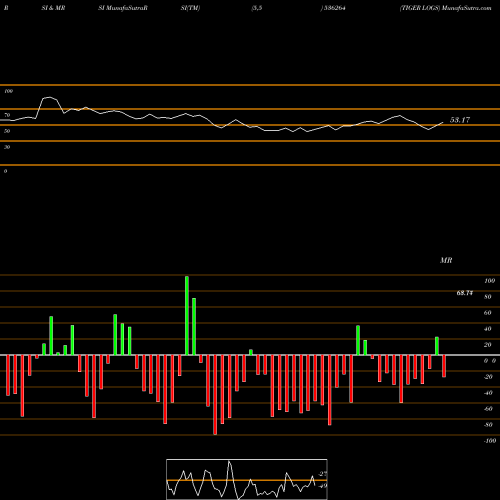The width and height of the screenshot is (500, 500).
Task: Click the -27 label in mini chart
Action: click(322, 474)
